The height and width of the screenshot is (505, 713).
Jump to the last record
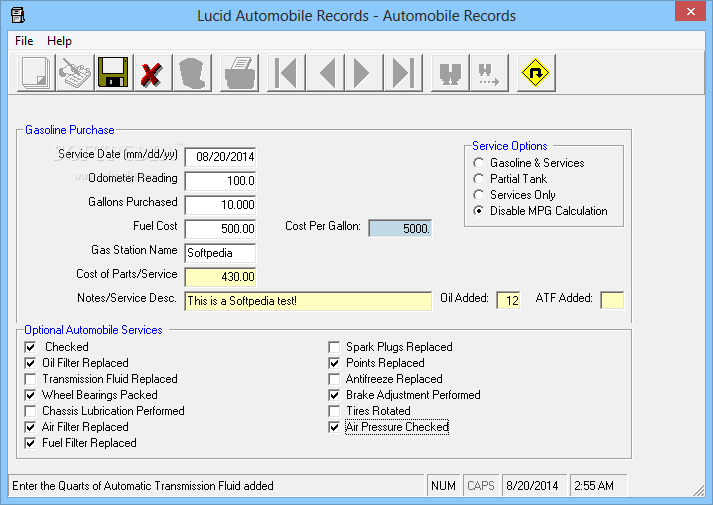point(403,73)
